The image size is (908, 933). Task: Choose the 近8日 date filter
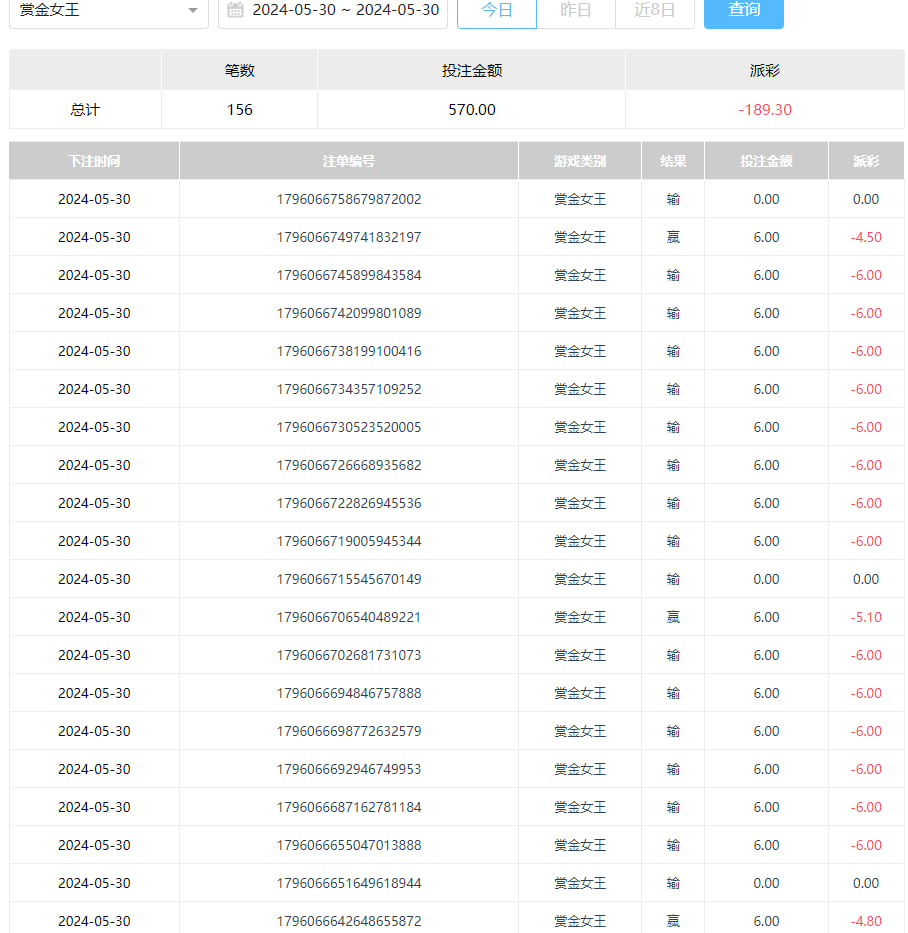(654, 10)
